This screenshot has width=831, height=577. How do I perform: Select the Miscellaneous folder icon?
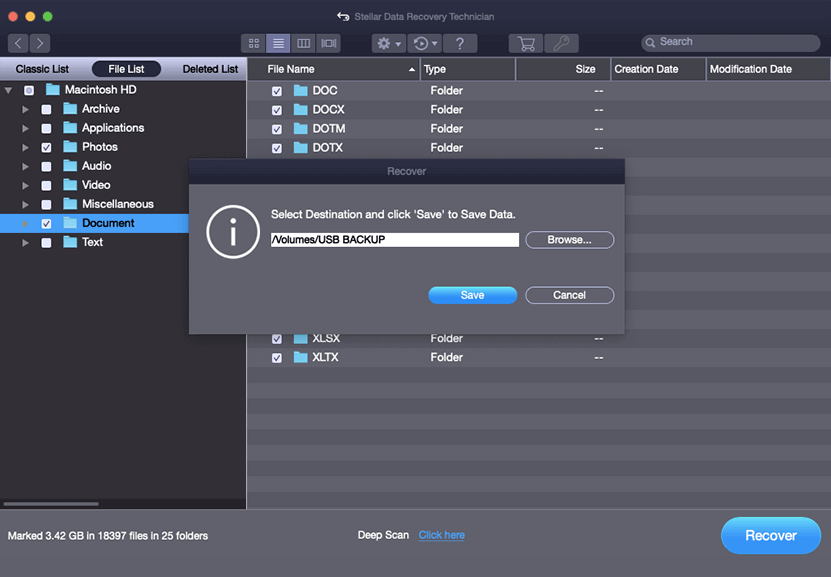point(70,204)
